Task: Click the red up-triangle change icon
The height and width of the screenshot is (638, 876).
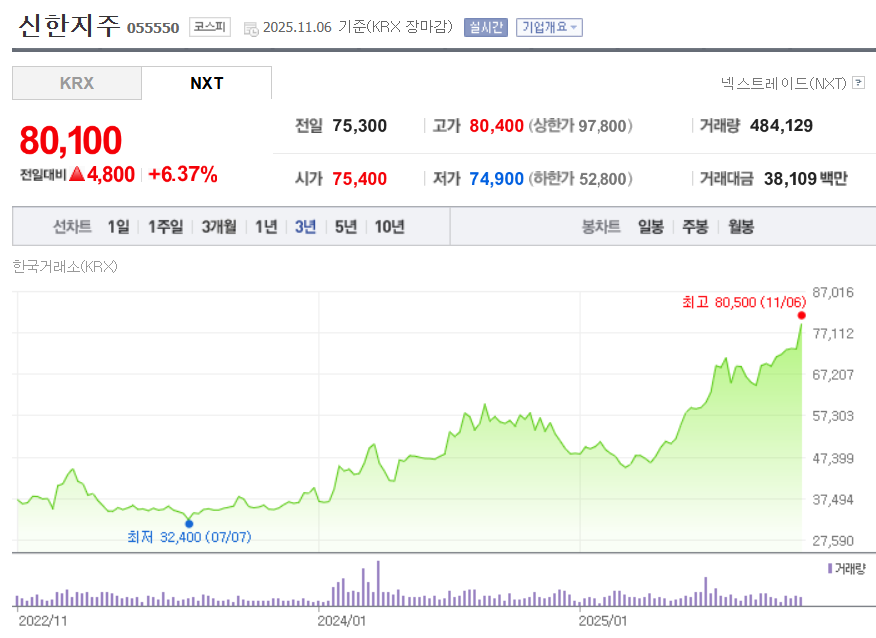Action: pos(77,174)
